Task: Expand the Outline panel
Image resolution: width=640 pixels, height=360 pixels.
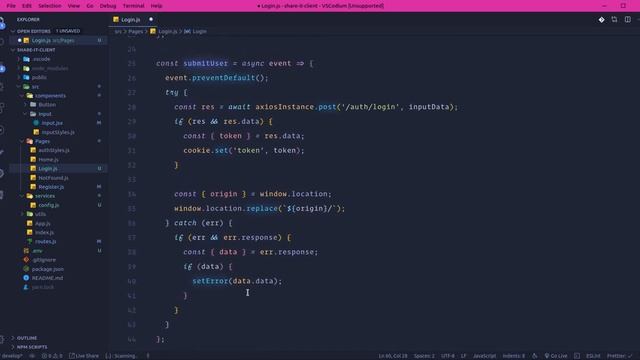Action: (27, 338)
